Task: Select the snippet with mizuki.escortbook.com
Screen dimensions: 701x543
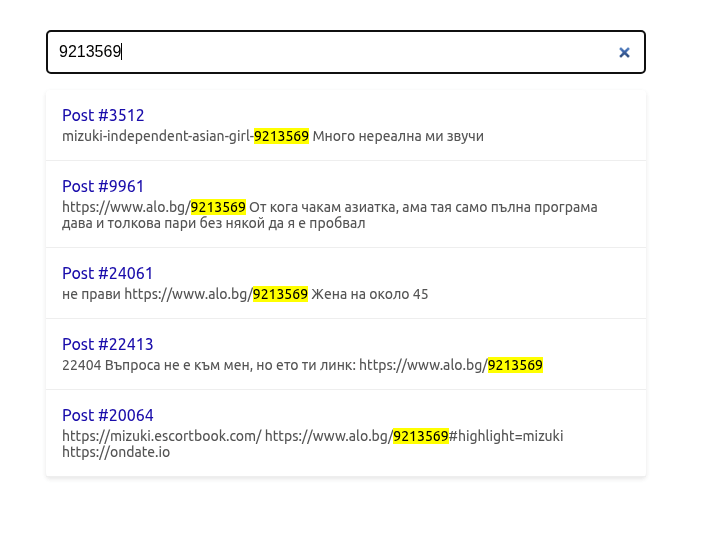Action: (312, 444)
